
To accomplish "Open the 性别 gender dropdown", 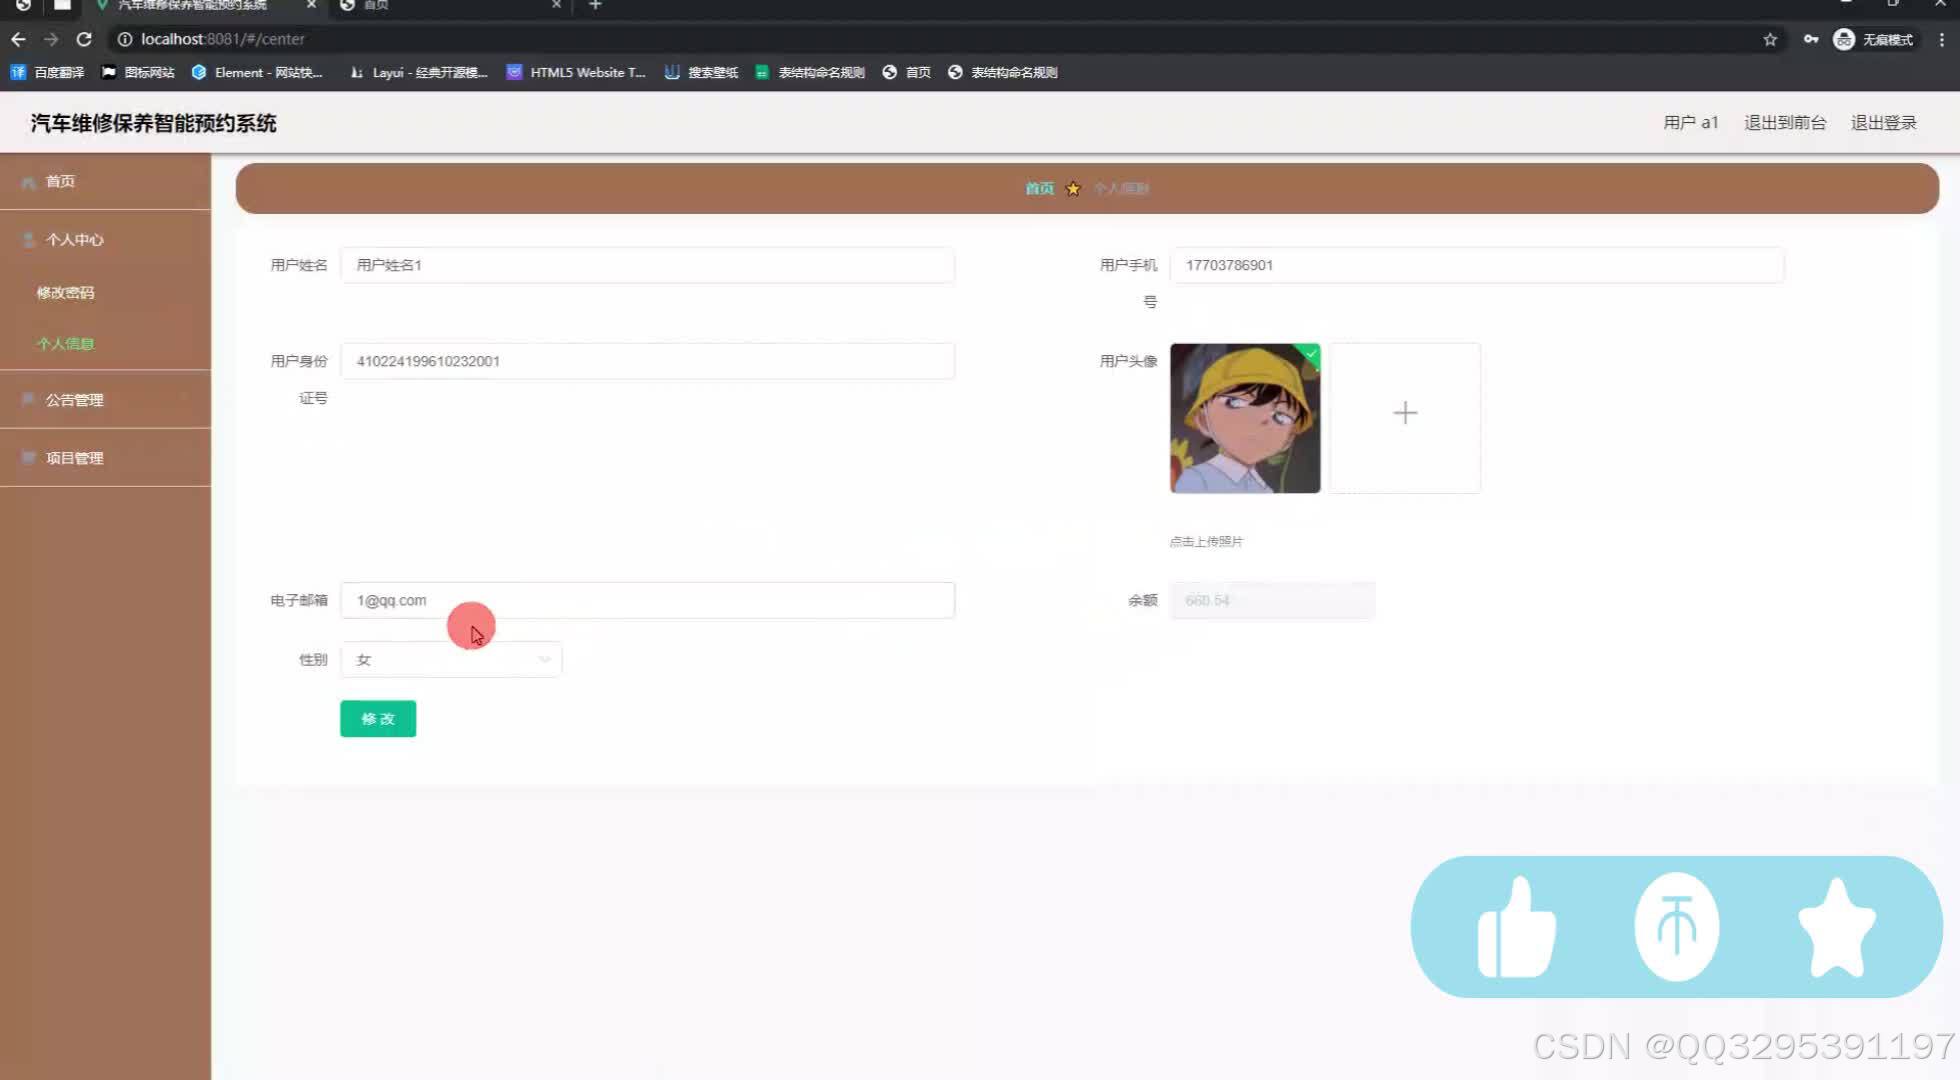I will [451, 660].
